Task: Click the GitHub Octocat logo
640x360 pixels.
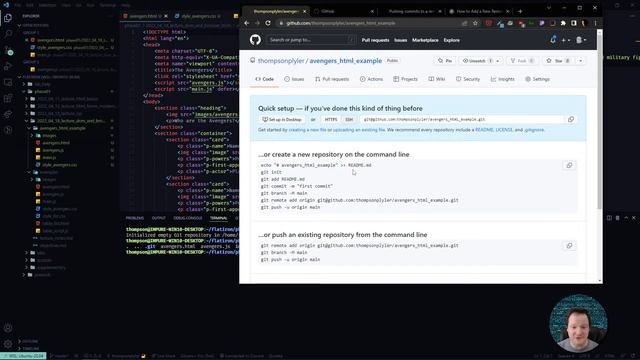Action: tap(255, 40)
